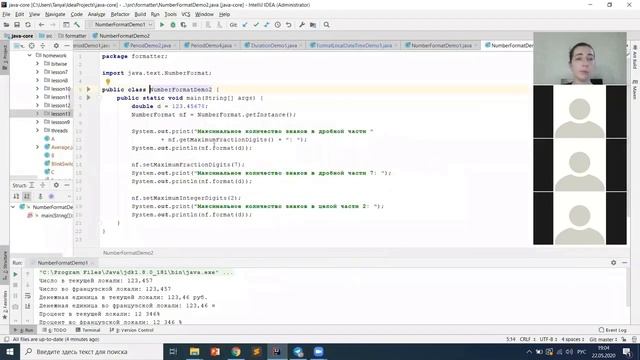
Task: Expand the lesson12 folder
Action: pos(38,105)
